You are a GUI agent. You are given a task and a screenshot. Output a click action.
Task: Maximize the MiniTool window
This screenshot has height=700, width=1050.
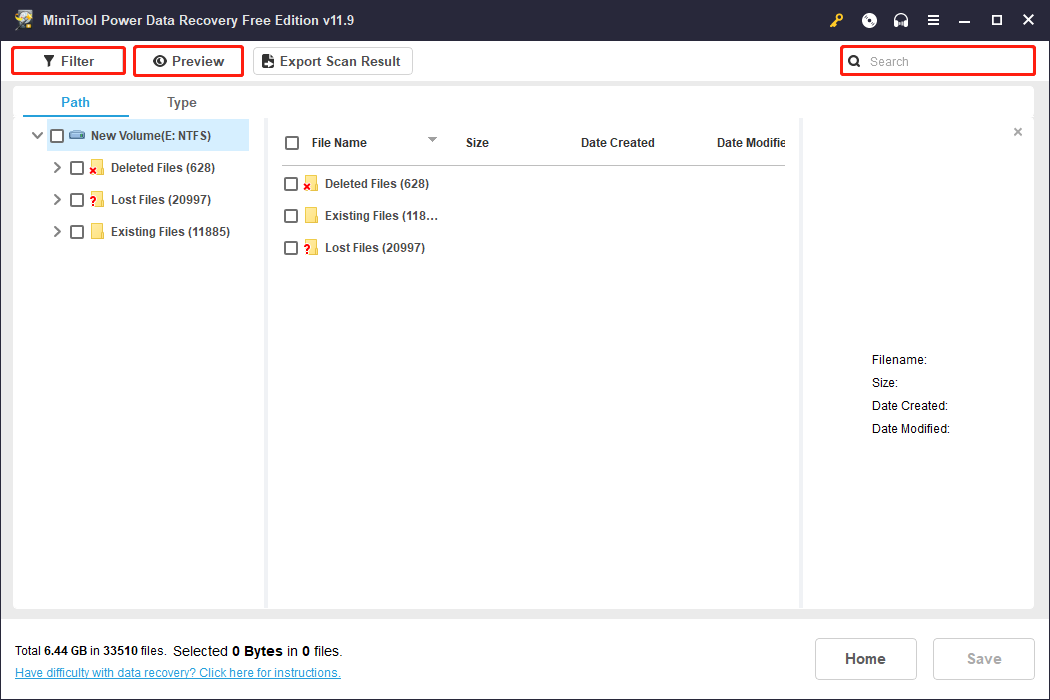[996, 21]
